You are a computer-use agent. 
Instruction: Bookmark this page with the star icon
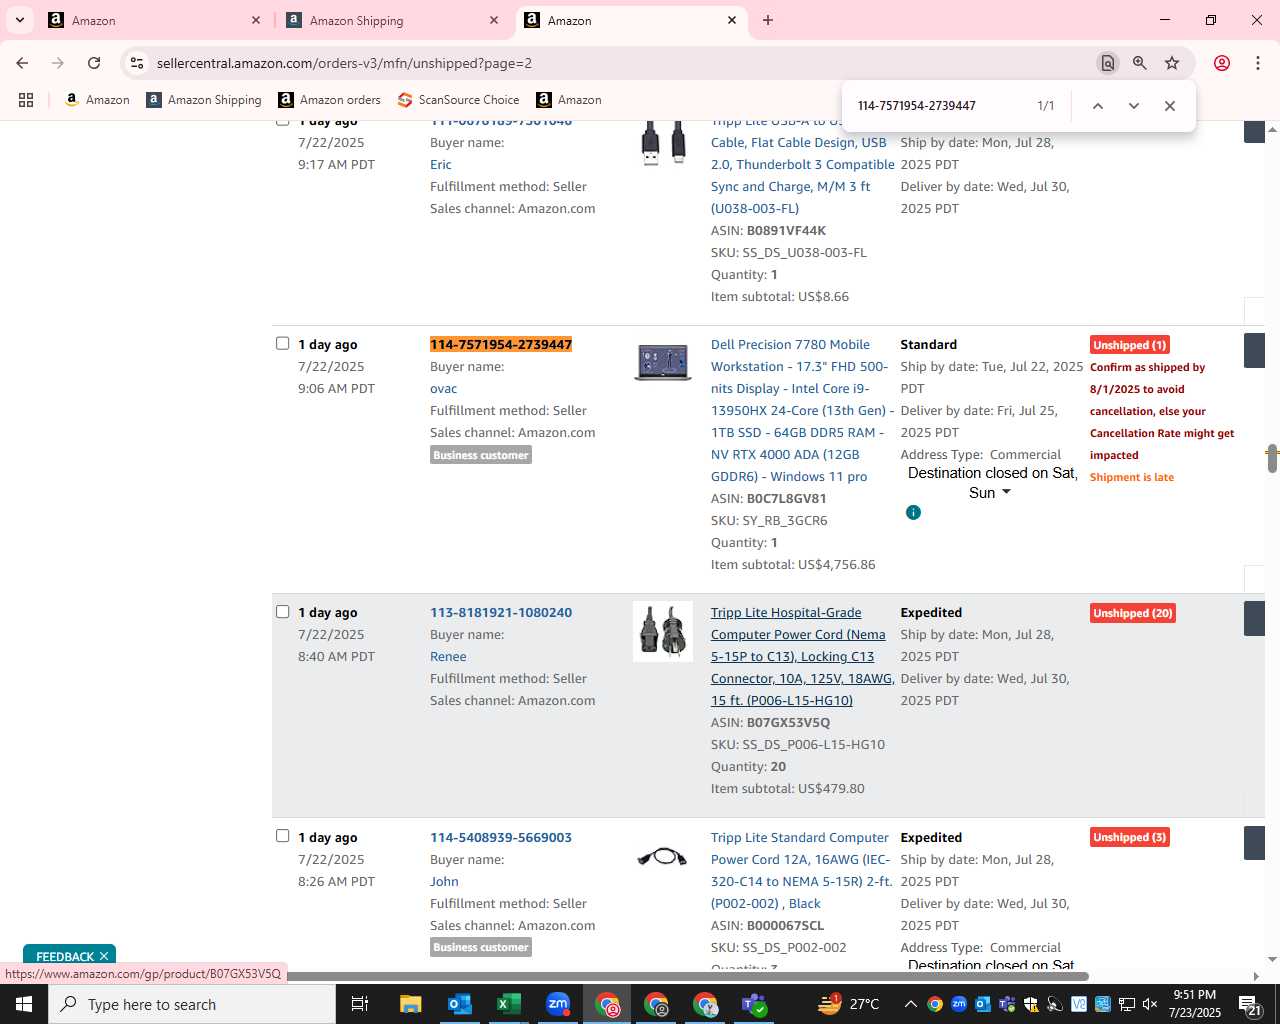(x=1172, y=63)
